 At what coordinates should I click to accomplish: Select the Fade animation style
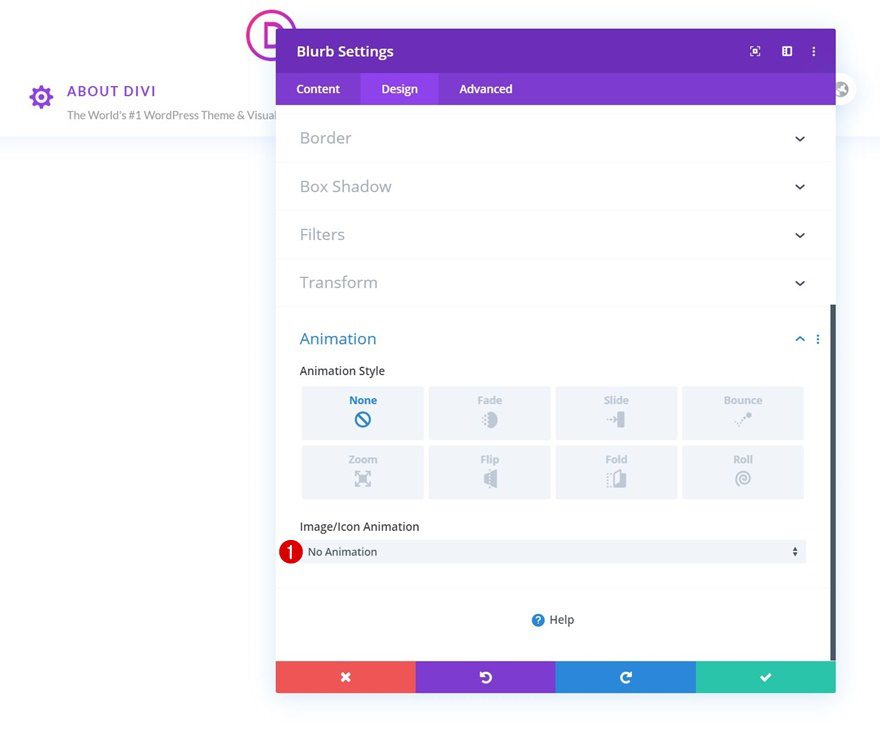489,412
